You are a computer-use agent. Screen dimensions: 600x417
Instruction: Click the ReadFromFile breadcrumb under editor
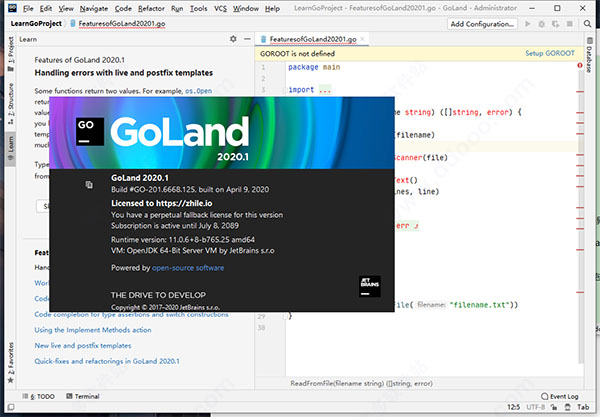tap(361, 383)
